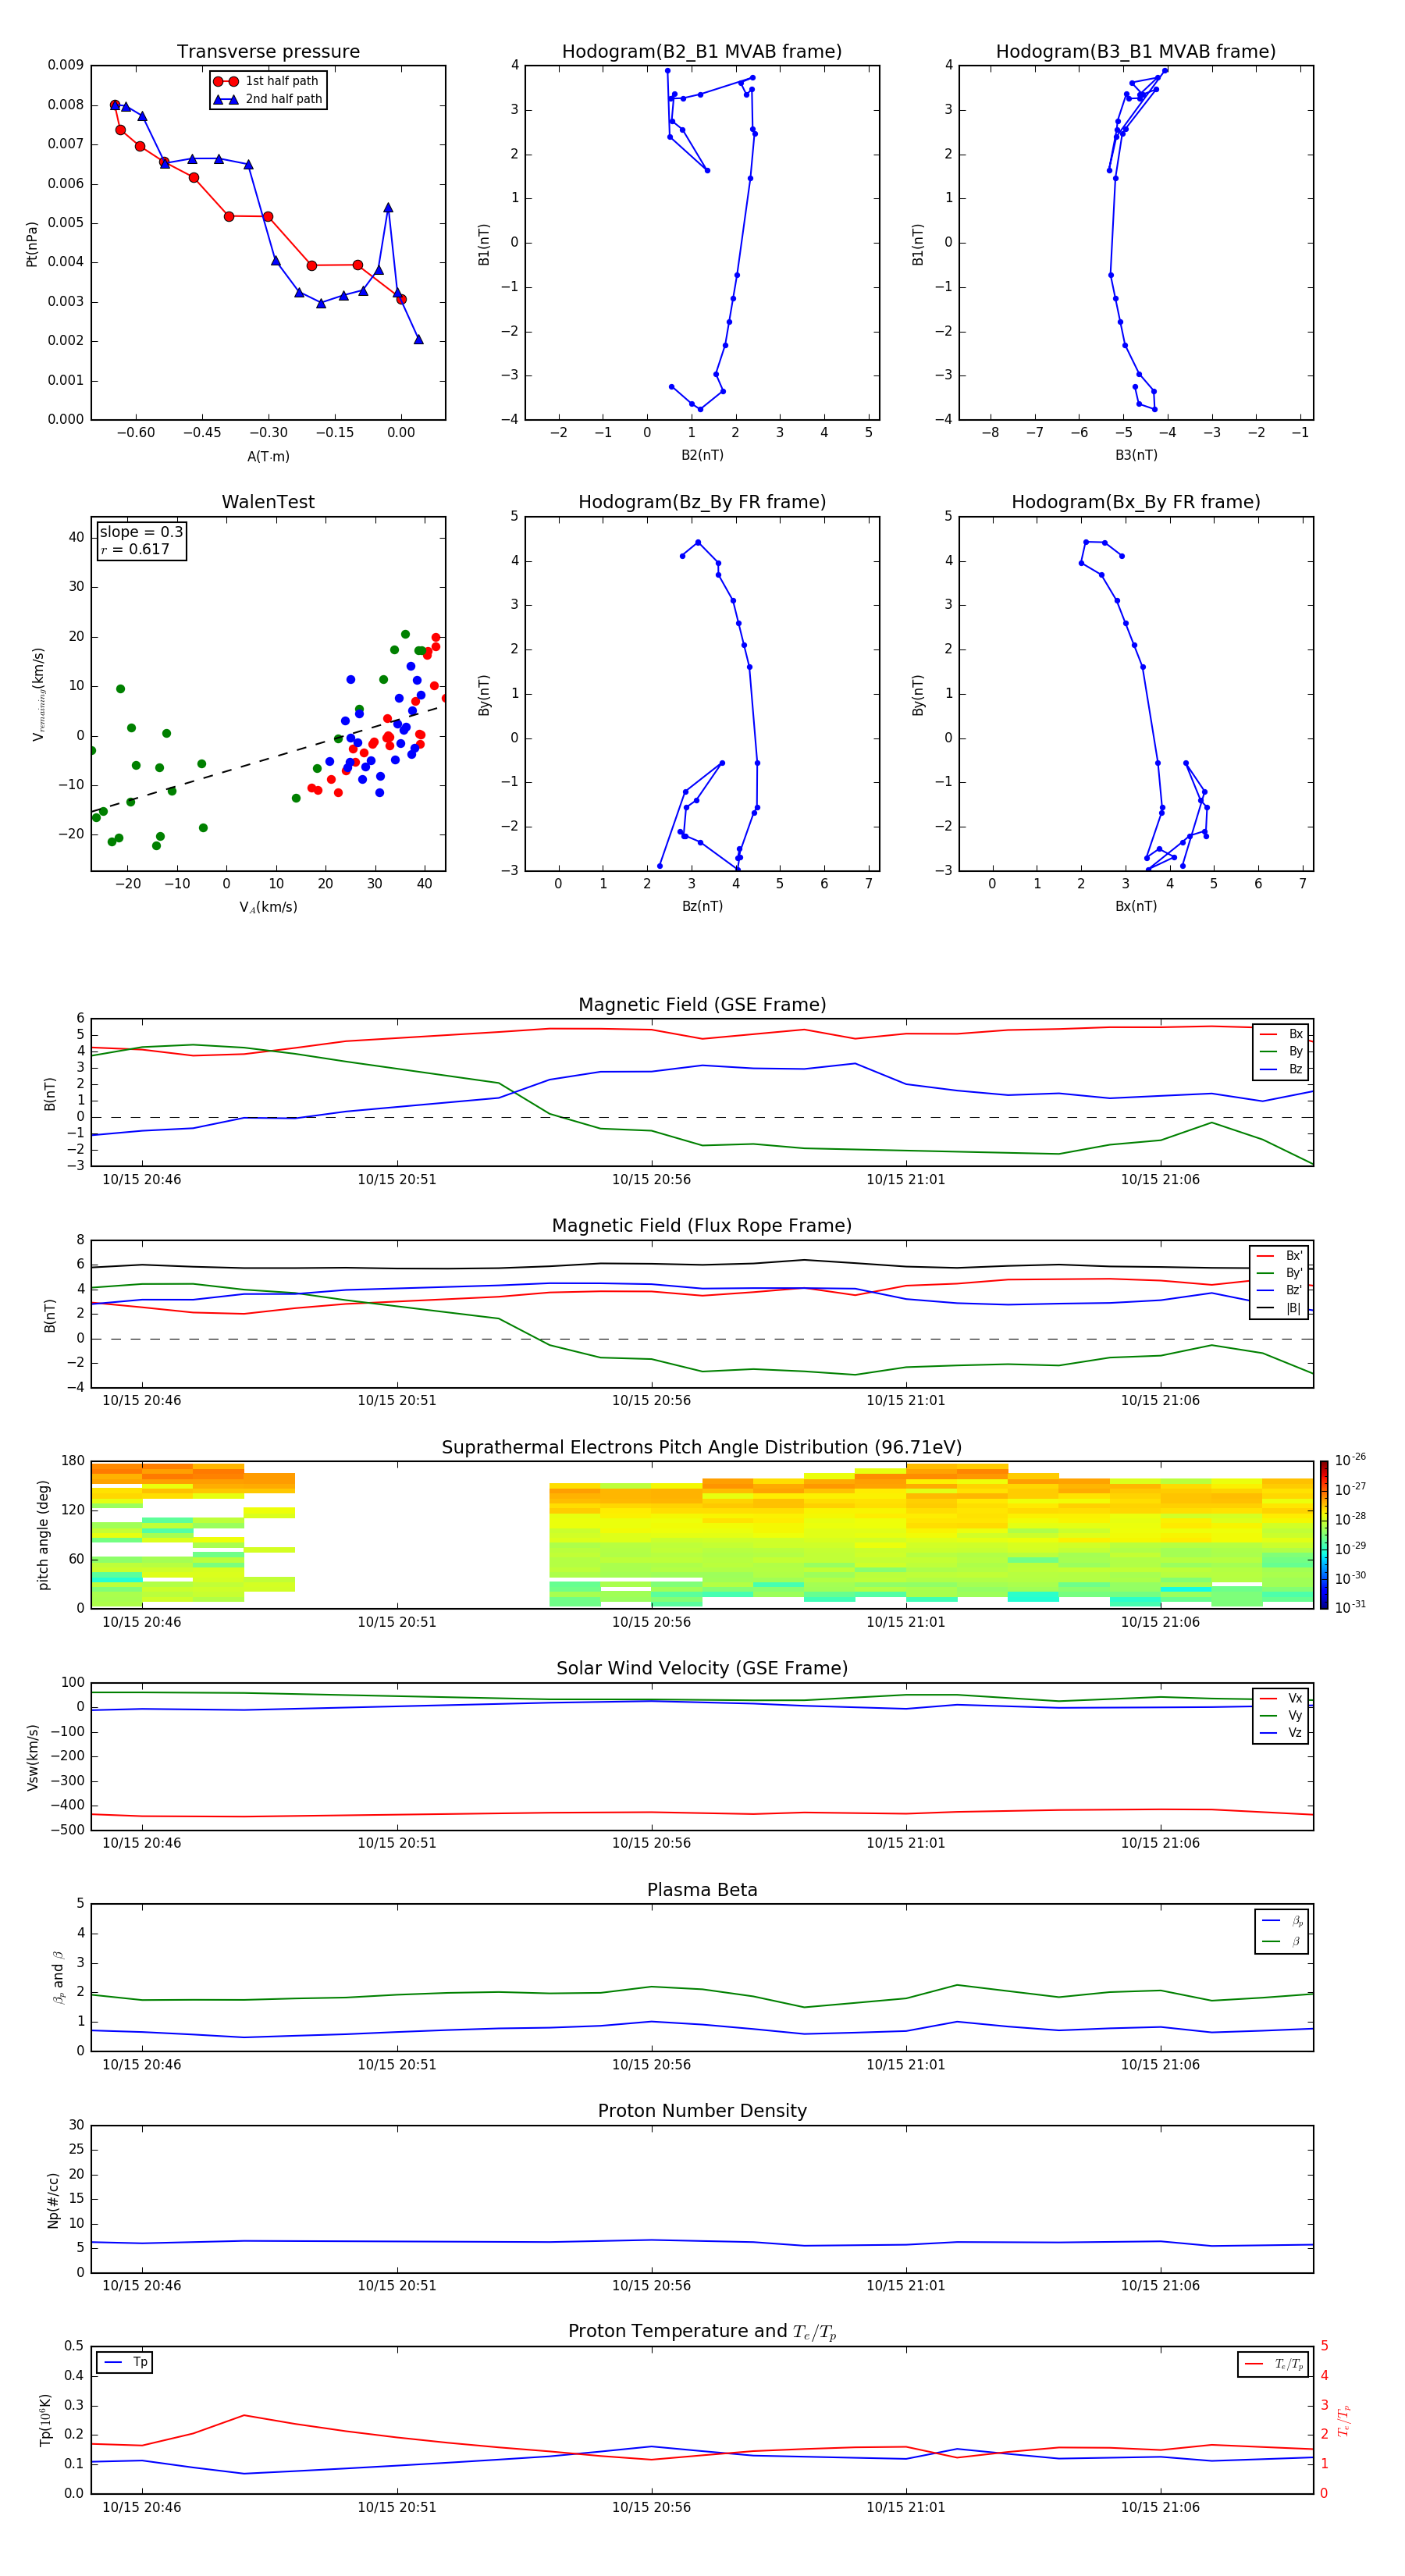This screenshot has width=1405, height=2576.
Task: Click the Solar Wind Velocity (GSE Frame) title
Action: click(702, 1668)
